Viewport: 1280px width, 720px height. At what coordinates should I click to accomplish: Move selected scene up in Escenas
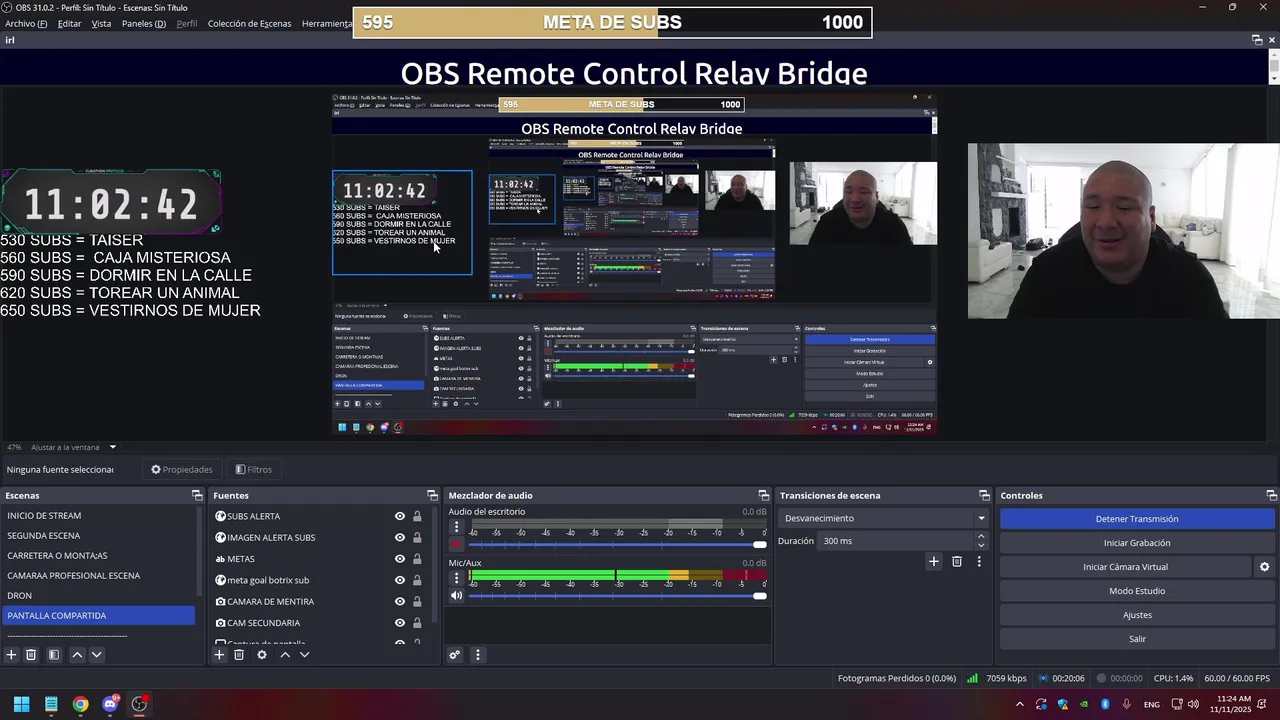77,655
